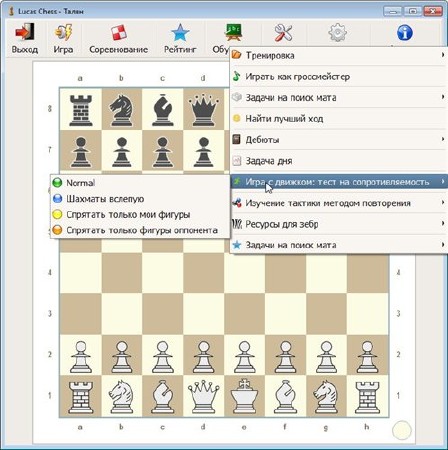Image resolution: width=448 pixels, height=450 pixels.
Task: Click the Игра toolbar label
Action: (x=63, y=50)
